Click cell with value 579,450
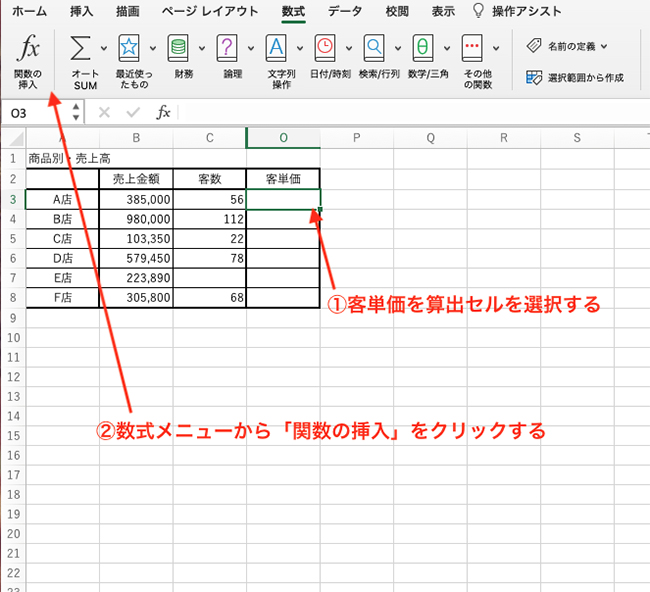The image size is (650, 592). point(136,258)
